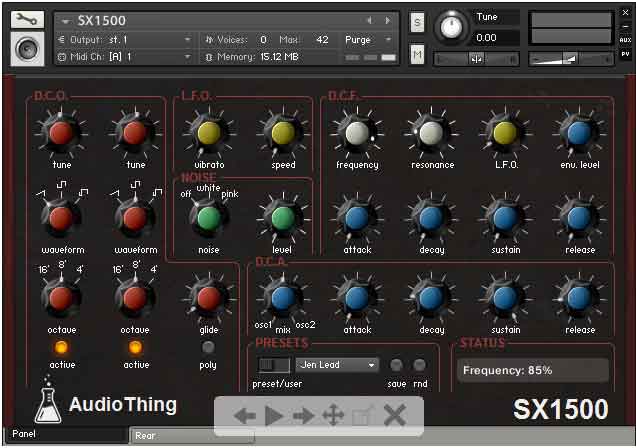Click the volume slider in header
This screenshot has height=448, width=636.
tap(571, 59)
